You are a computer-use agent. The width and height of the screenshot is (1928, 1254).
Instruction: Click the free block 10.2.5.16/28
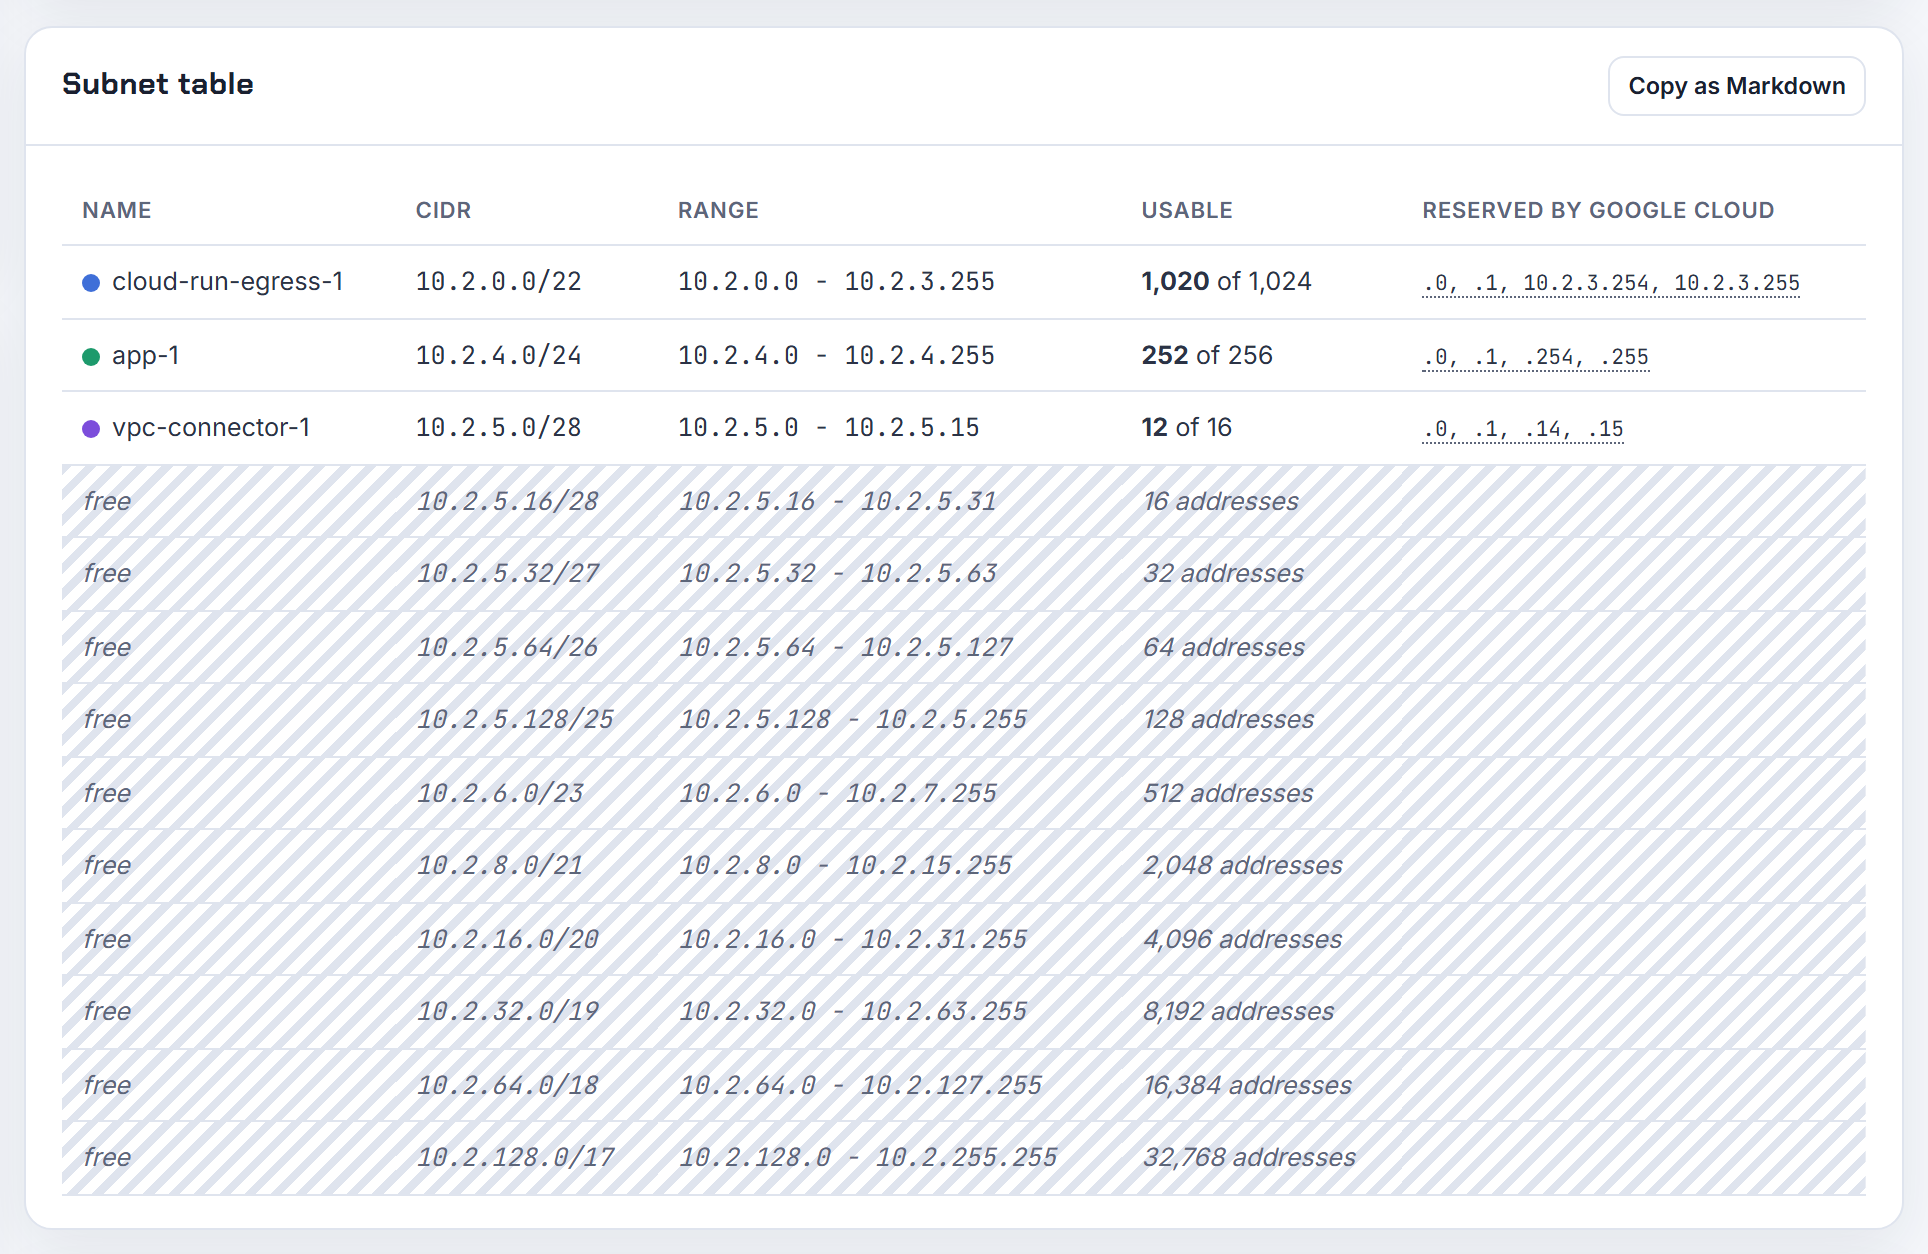pyautogui.click(x=964, y=501)
